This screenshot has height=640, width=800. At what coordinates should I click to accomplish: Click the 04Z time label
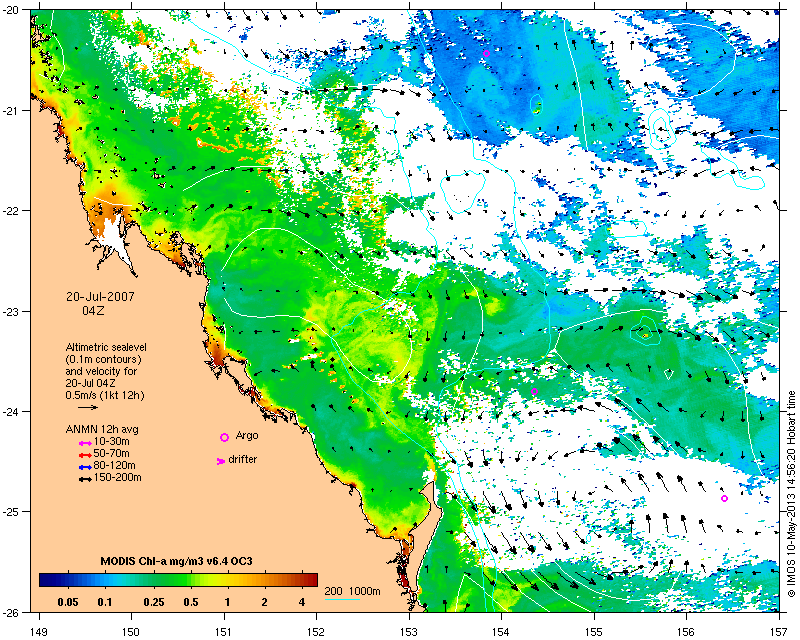coord(93,310)
